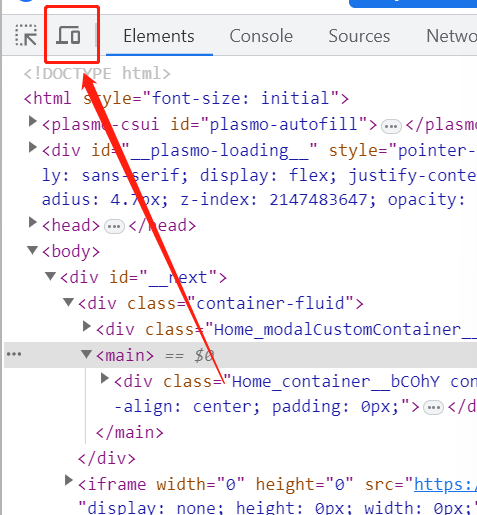Select the <body> row
The image size is (477, 515).
click(71, 251)
